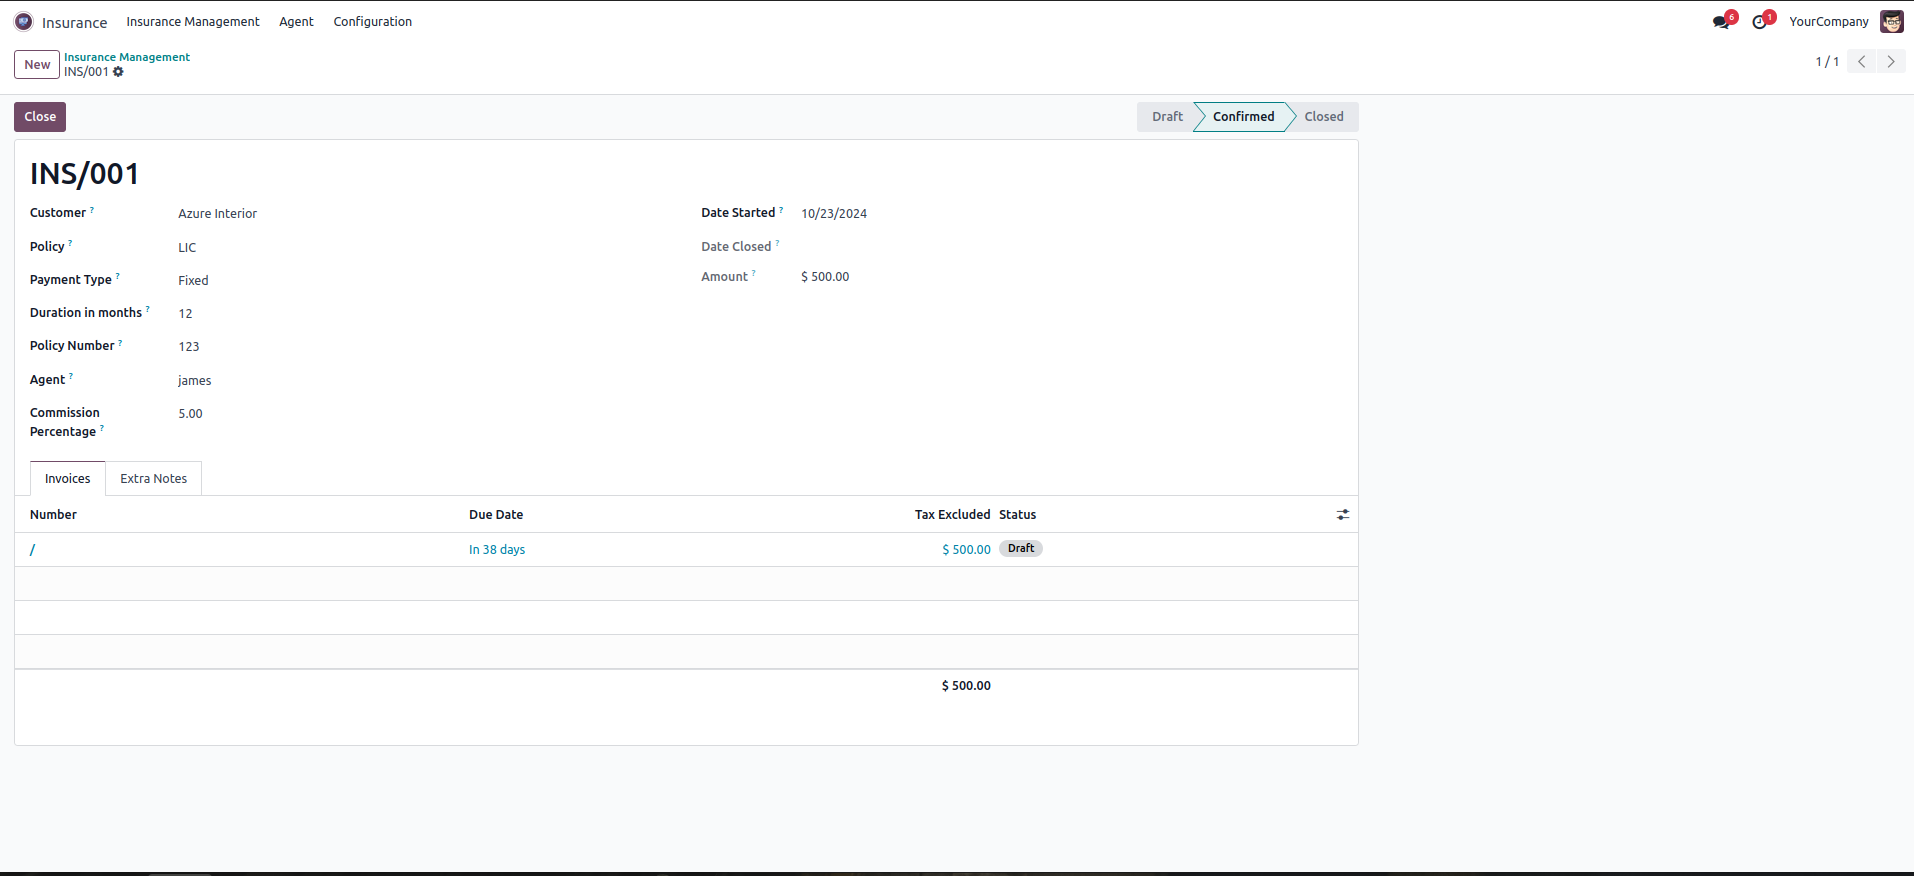Viewport: 1914px width, 876px height.
Task: Open the Insurance Management menu
Action: click(193, 21)
